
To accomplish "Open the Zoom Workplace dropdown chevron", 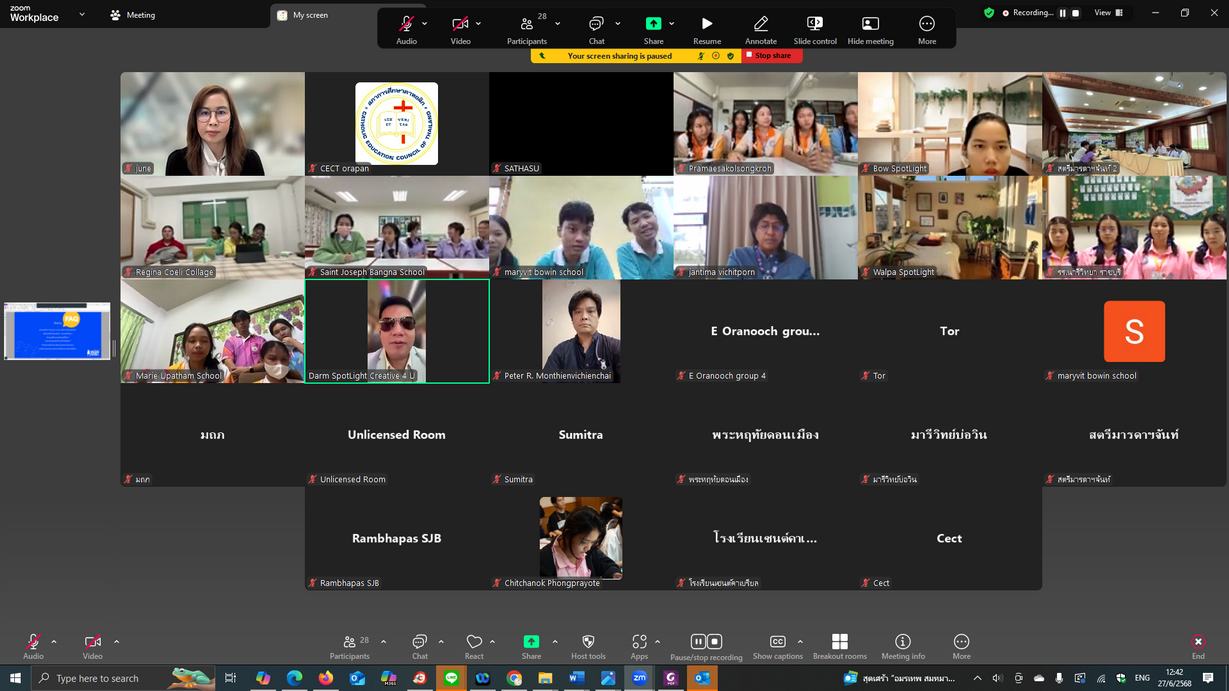I will point(82,15).
